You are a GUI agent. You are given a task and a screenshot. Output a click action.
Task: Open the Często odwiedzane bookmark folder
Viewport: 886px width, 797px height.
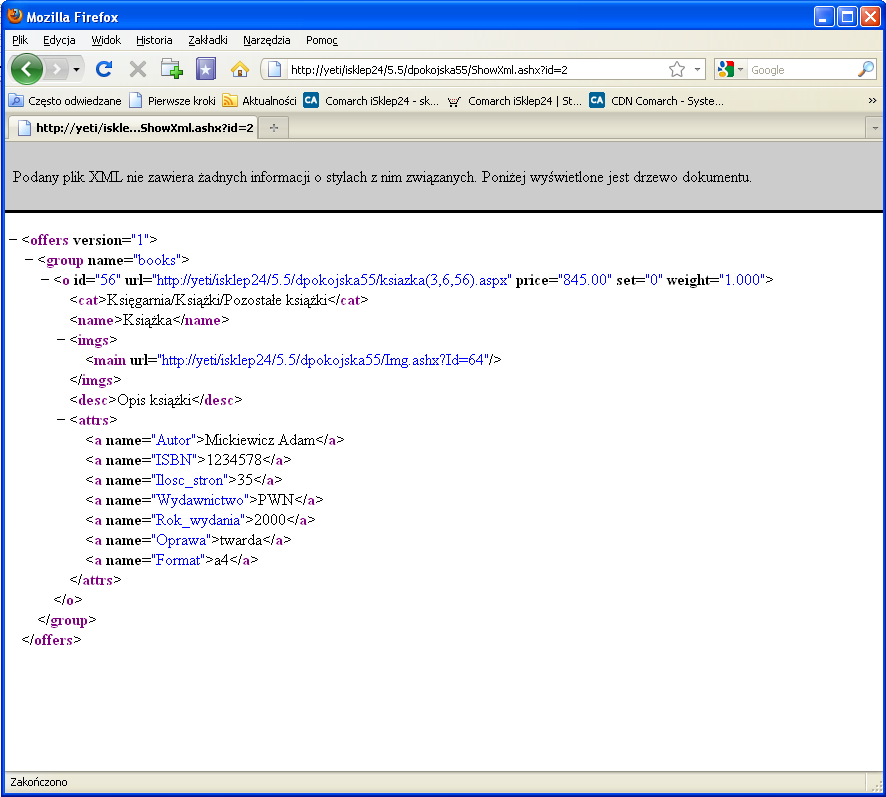(66, 101)
